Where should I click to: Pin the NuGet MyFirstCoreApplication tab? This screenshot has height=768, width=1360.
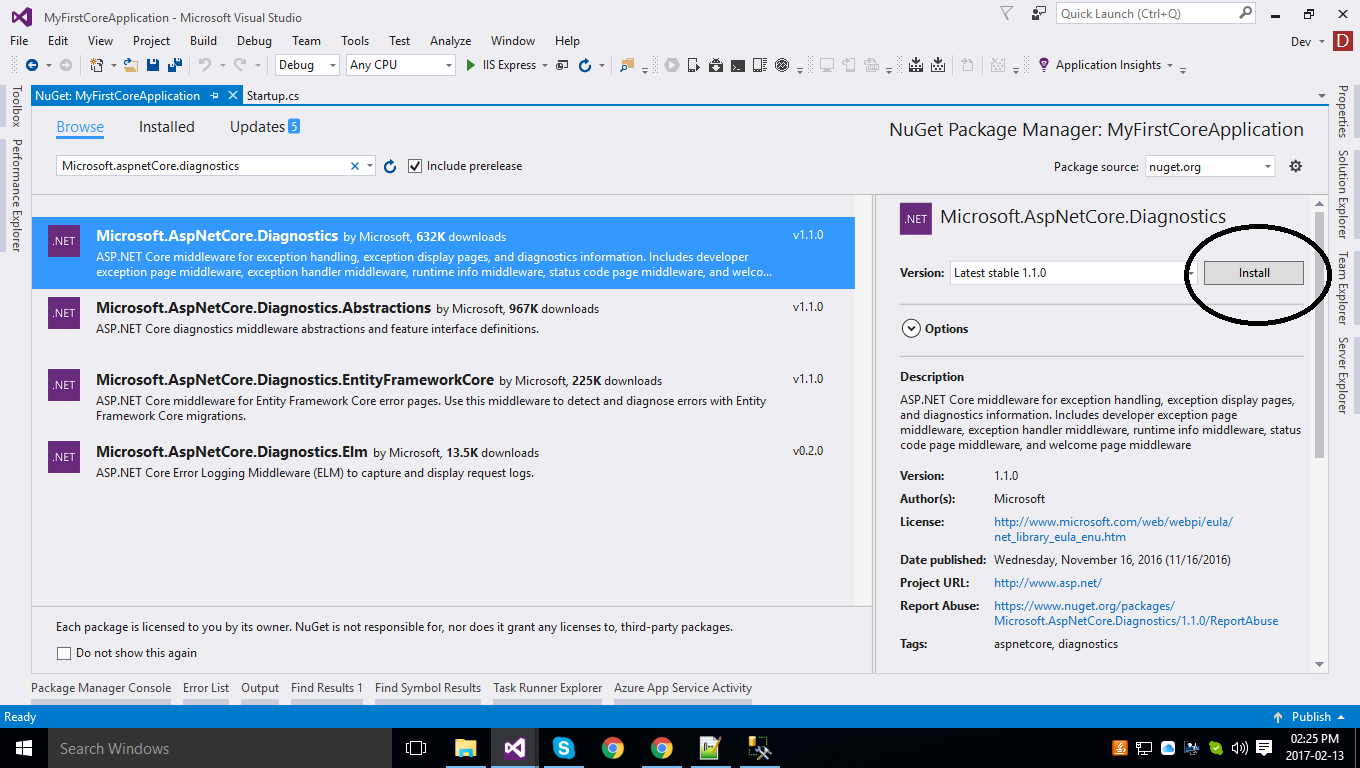pos(214,96)
